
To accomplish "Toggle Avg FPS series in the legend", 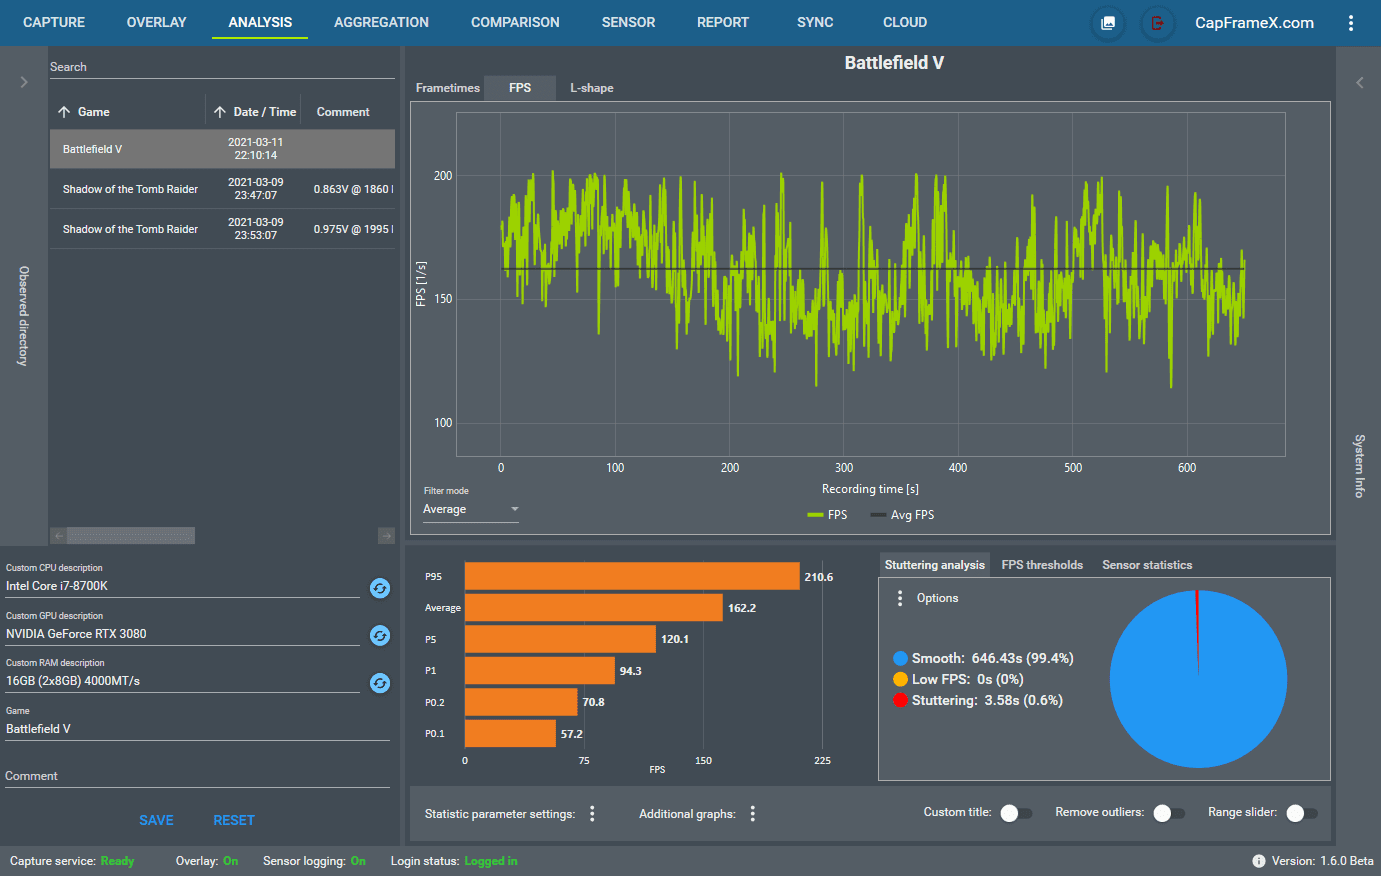I will pyautogui.click(x=902, y=515).
